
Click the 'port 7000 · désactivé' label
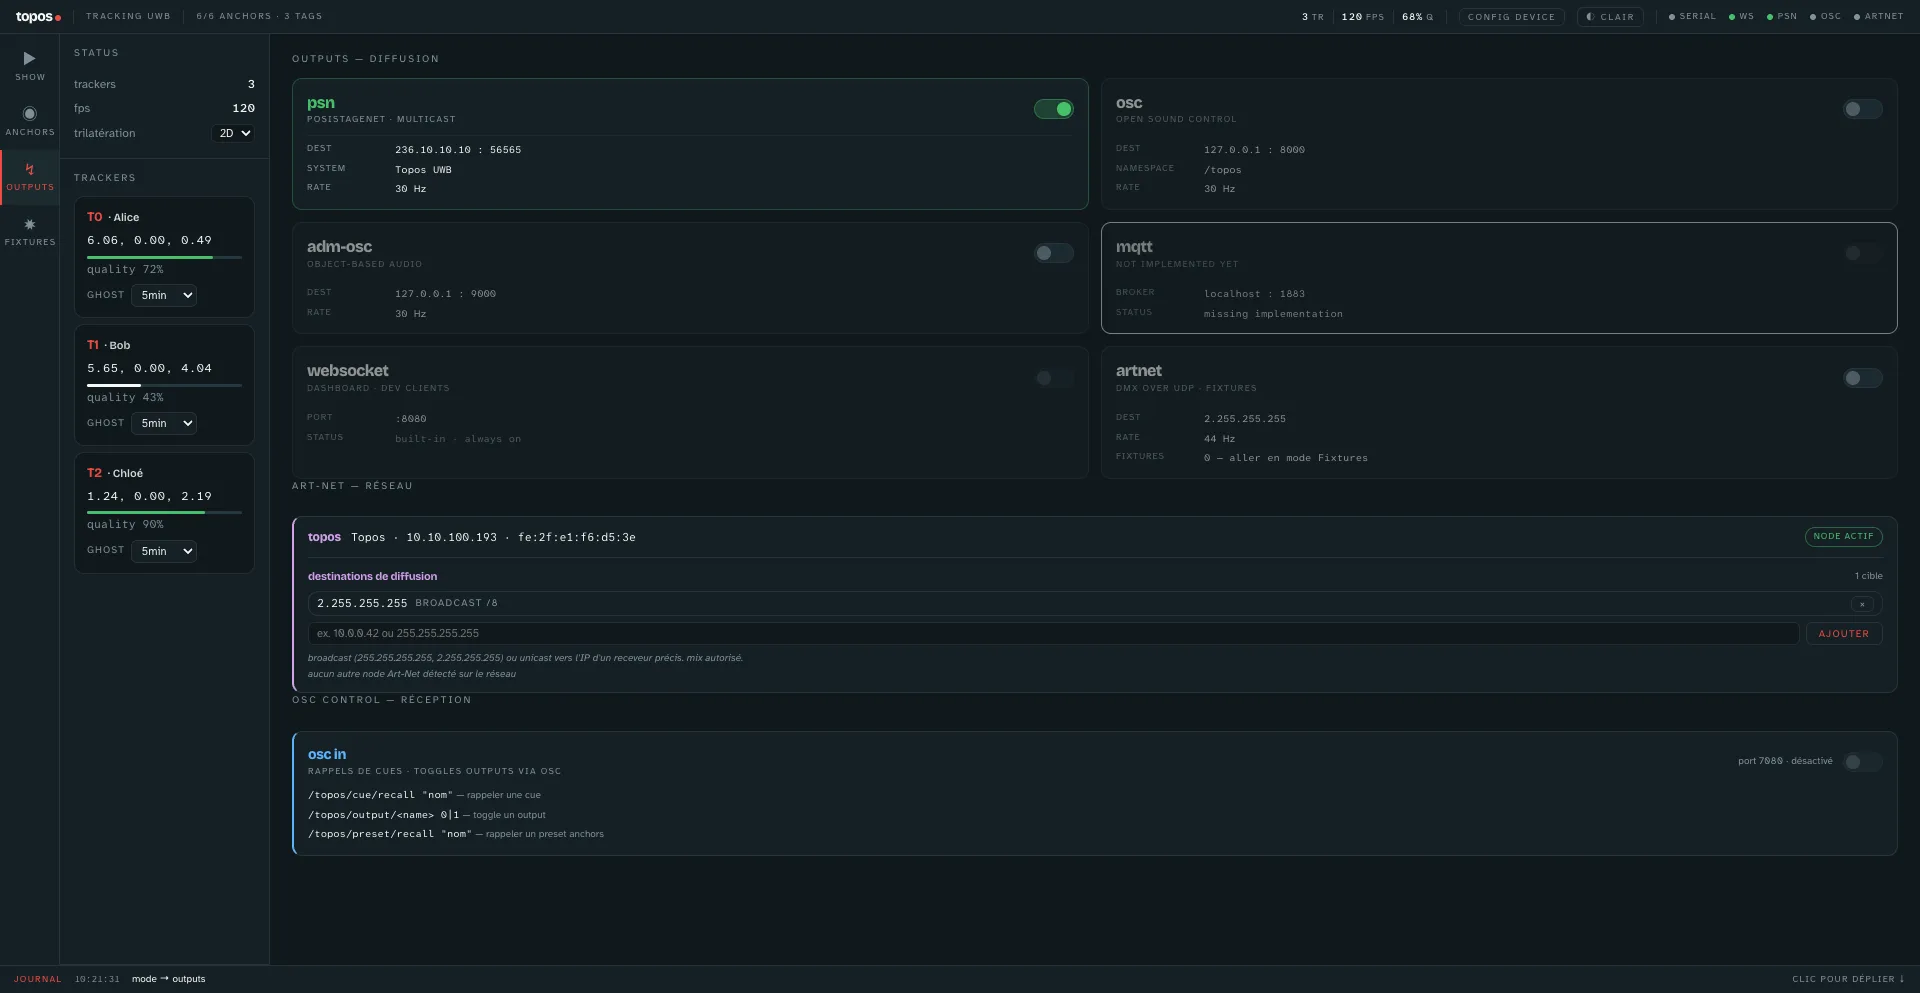pyautogui.click(x=1785, y=762)
